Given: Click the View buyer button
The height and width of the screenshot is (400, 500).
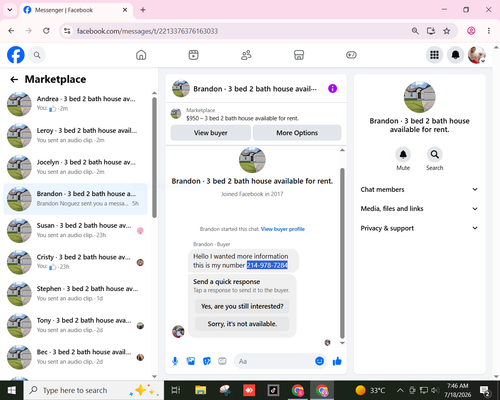Looking at the screenshot, I should pyautogui.click(x=211, y=133).
